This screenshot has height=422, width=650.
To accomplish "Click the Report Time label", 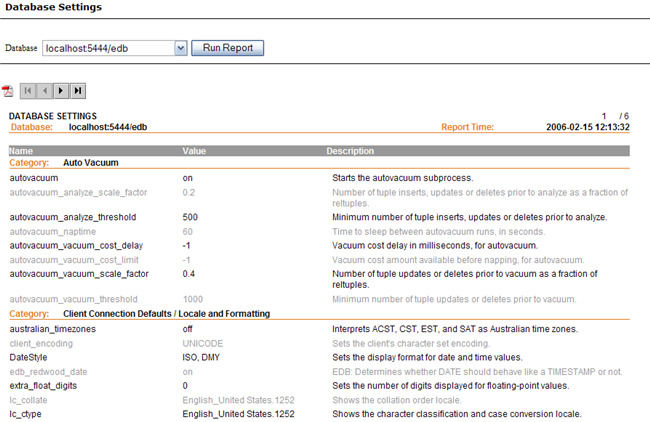I will (467, 127).
